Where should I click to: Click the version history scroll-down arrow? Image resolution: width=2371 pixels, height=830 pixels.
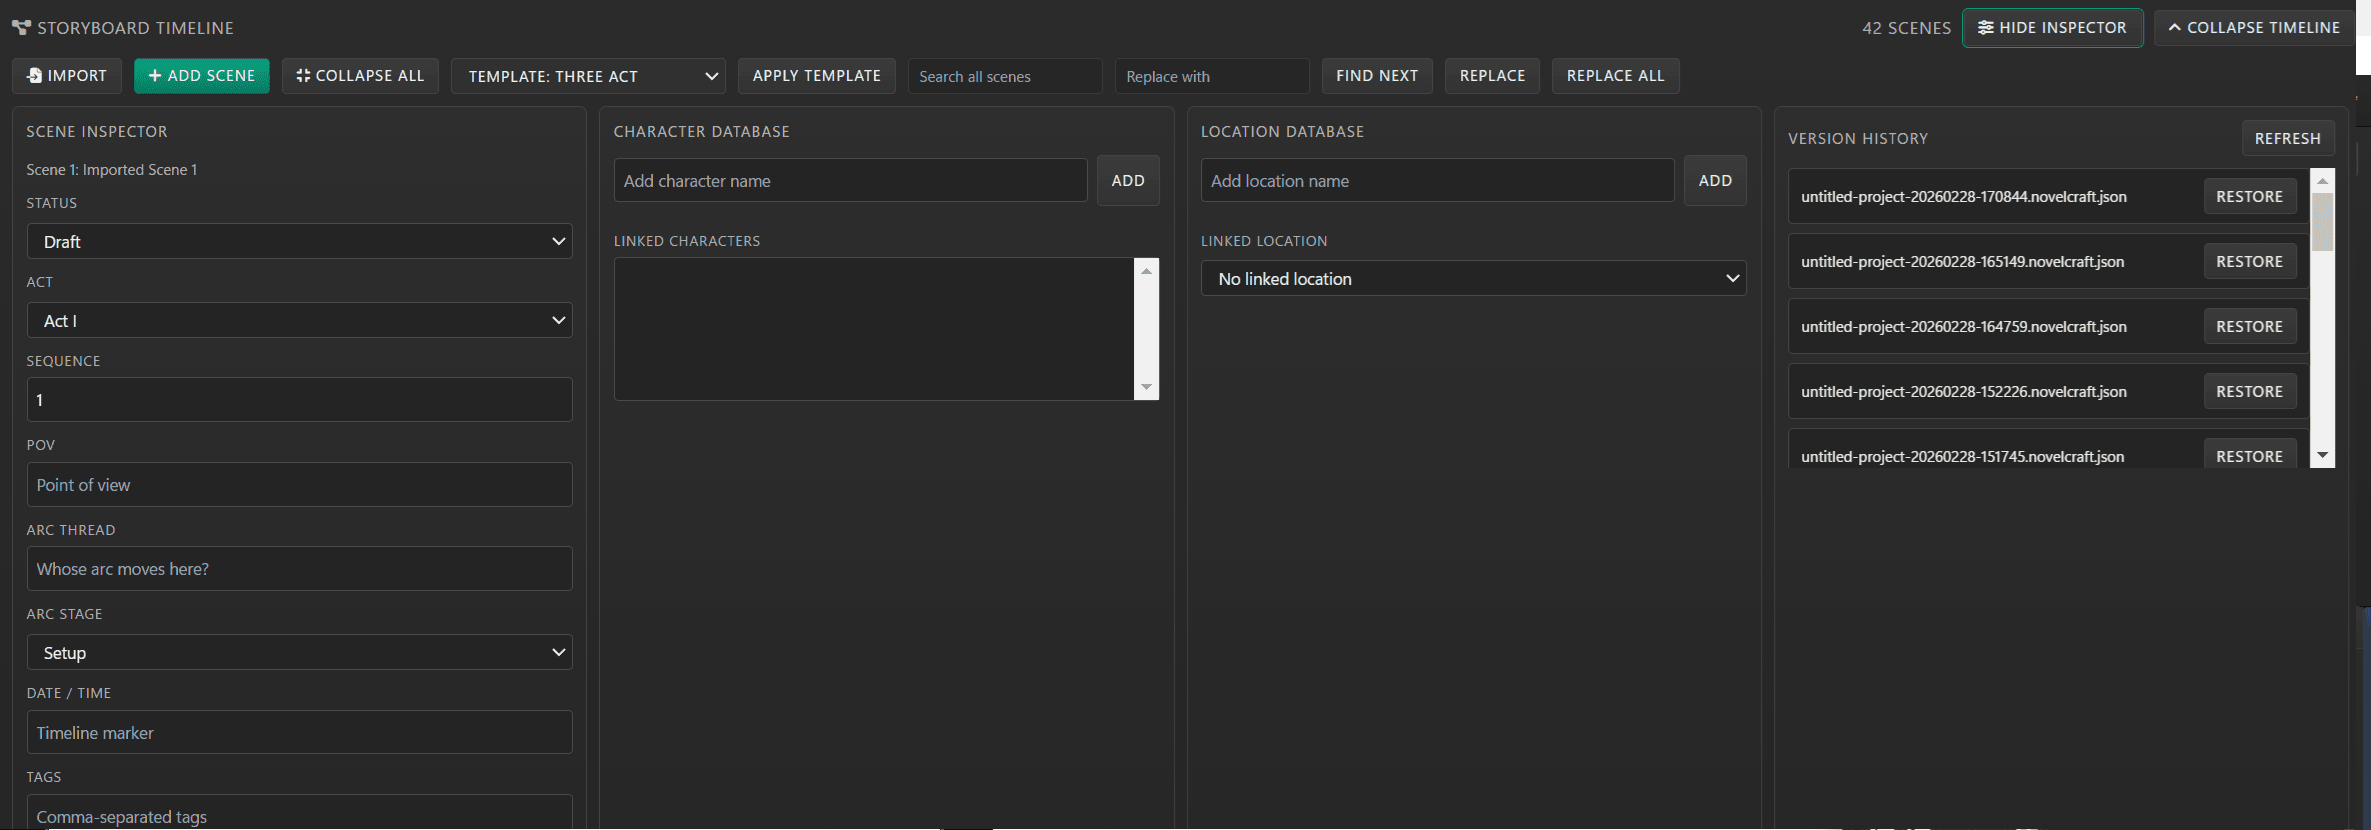tap(2323, 456)
